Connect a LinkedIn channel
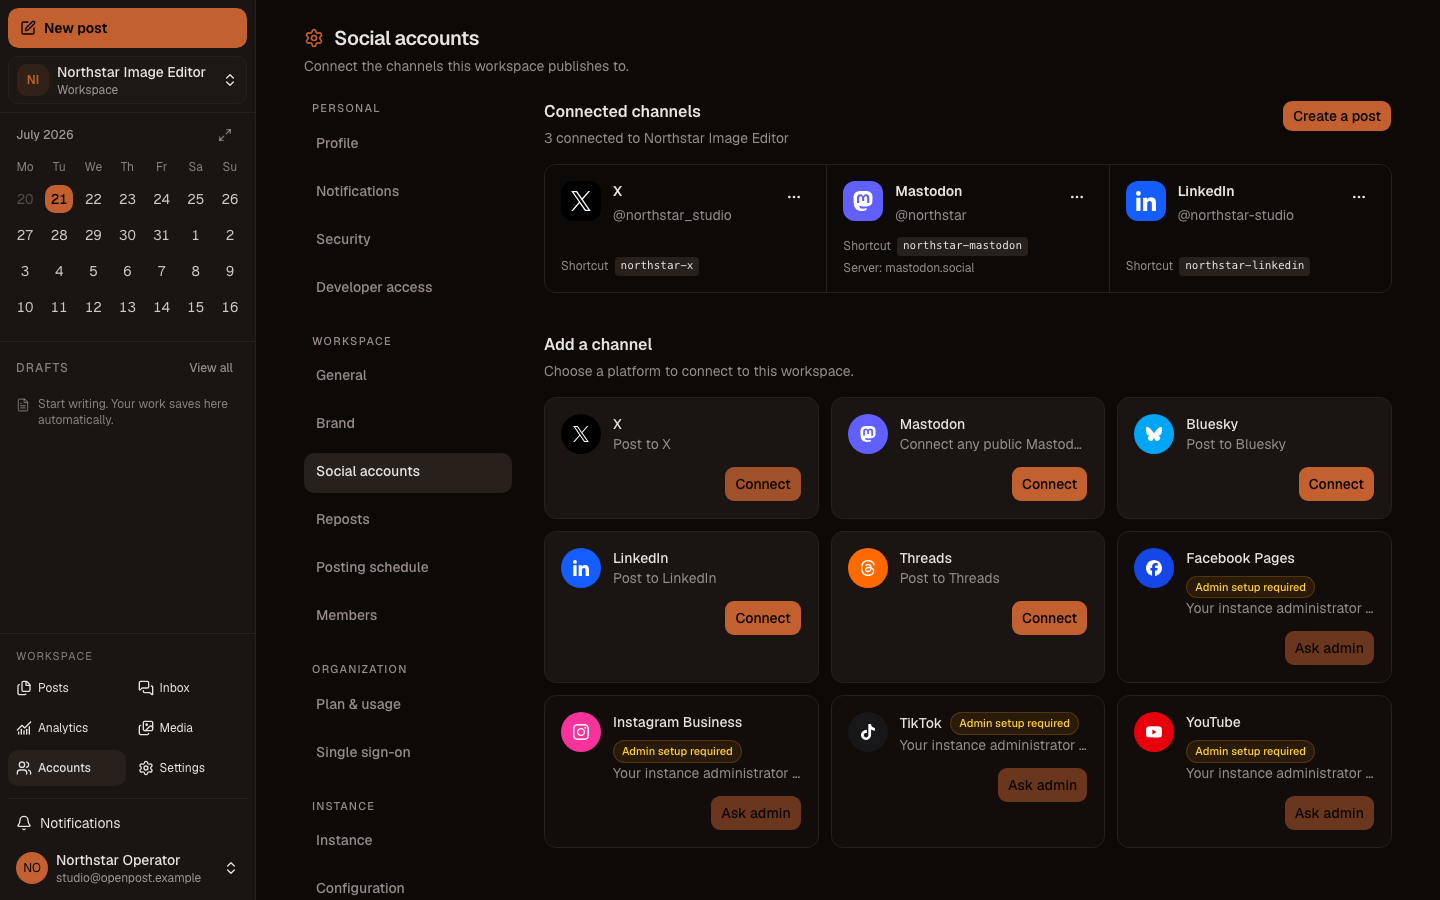Image resolution: width=1440 pixels, height=900 pixels. (x=763, y=618)
